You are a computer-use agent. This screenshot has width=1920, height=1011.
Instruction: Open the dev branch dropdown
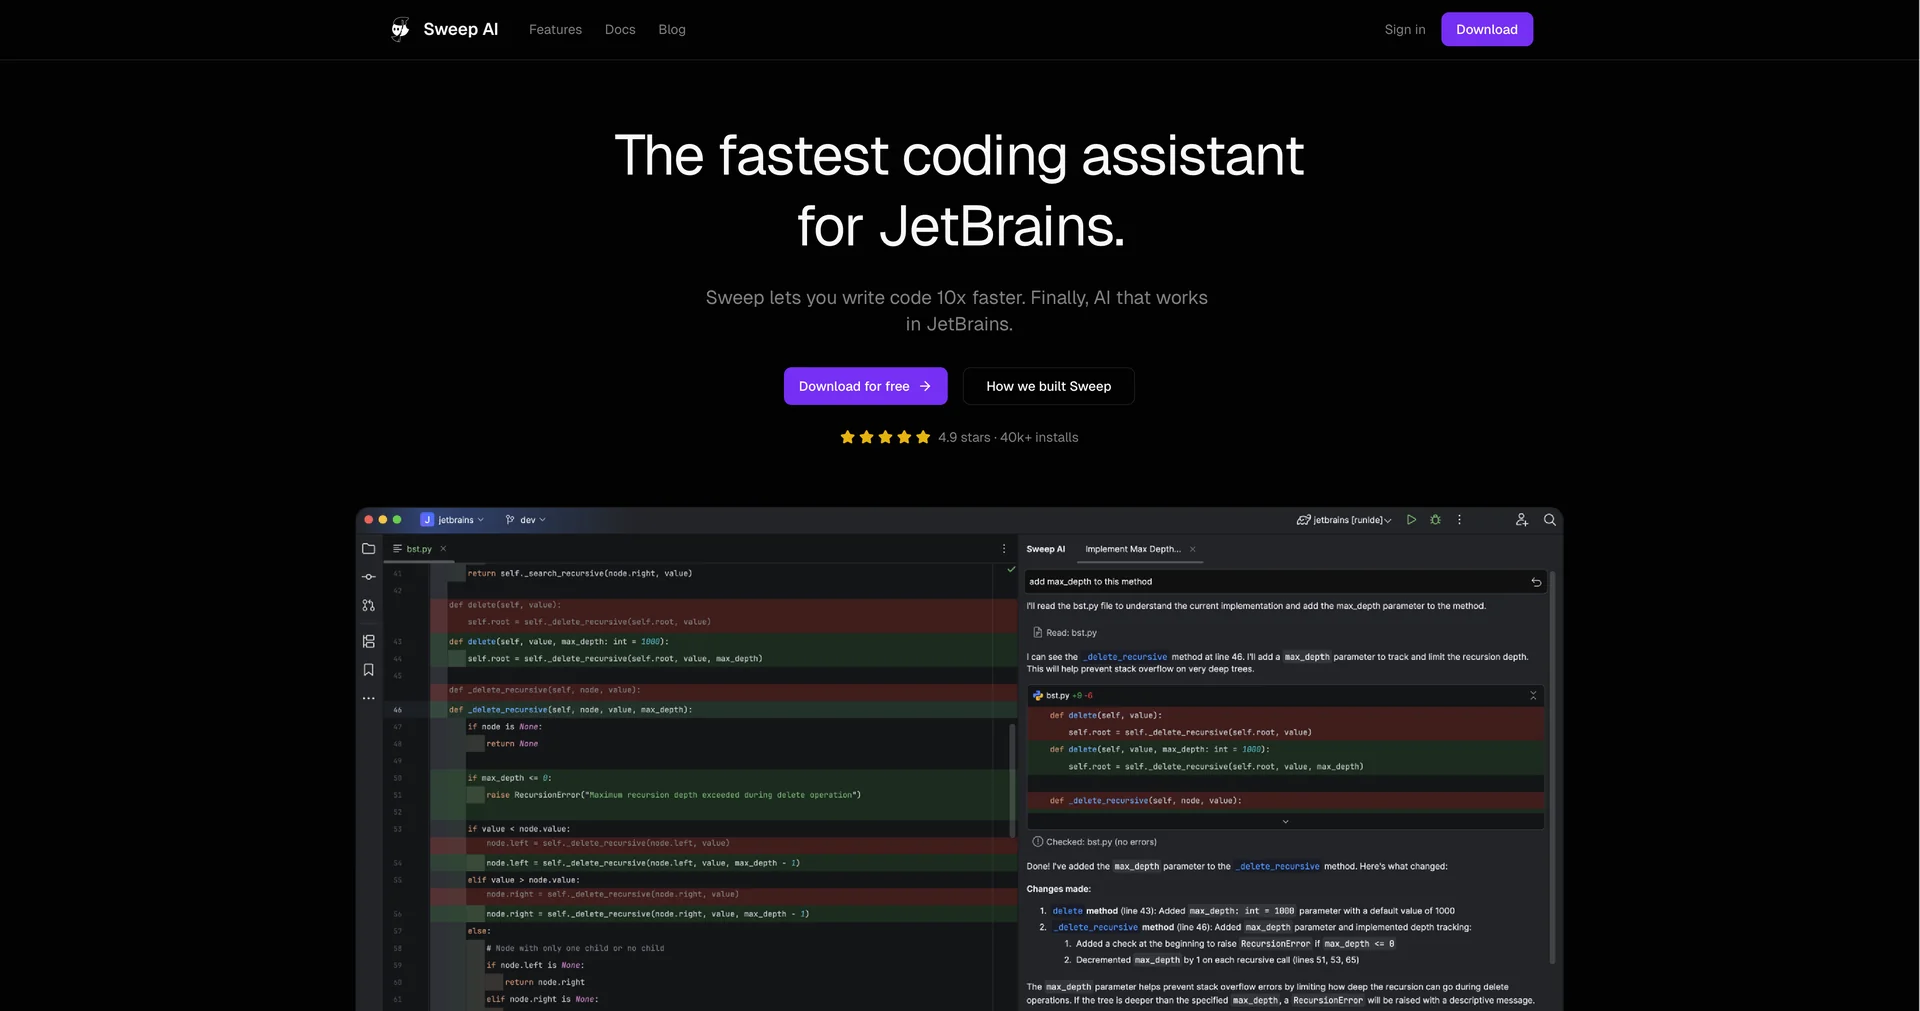[526, 520]
